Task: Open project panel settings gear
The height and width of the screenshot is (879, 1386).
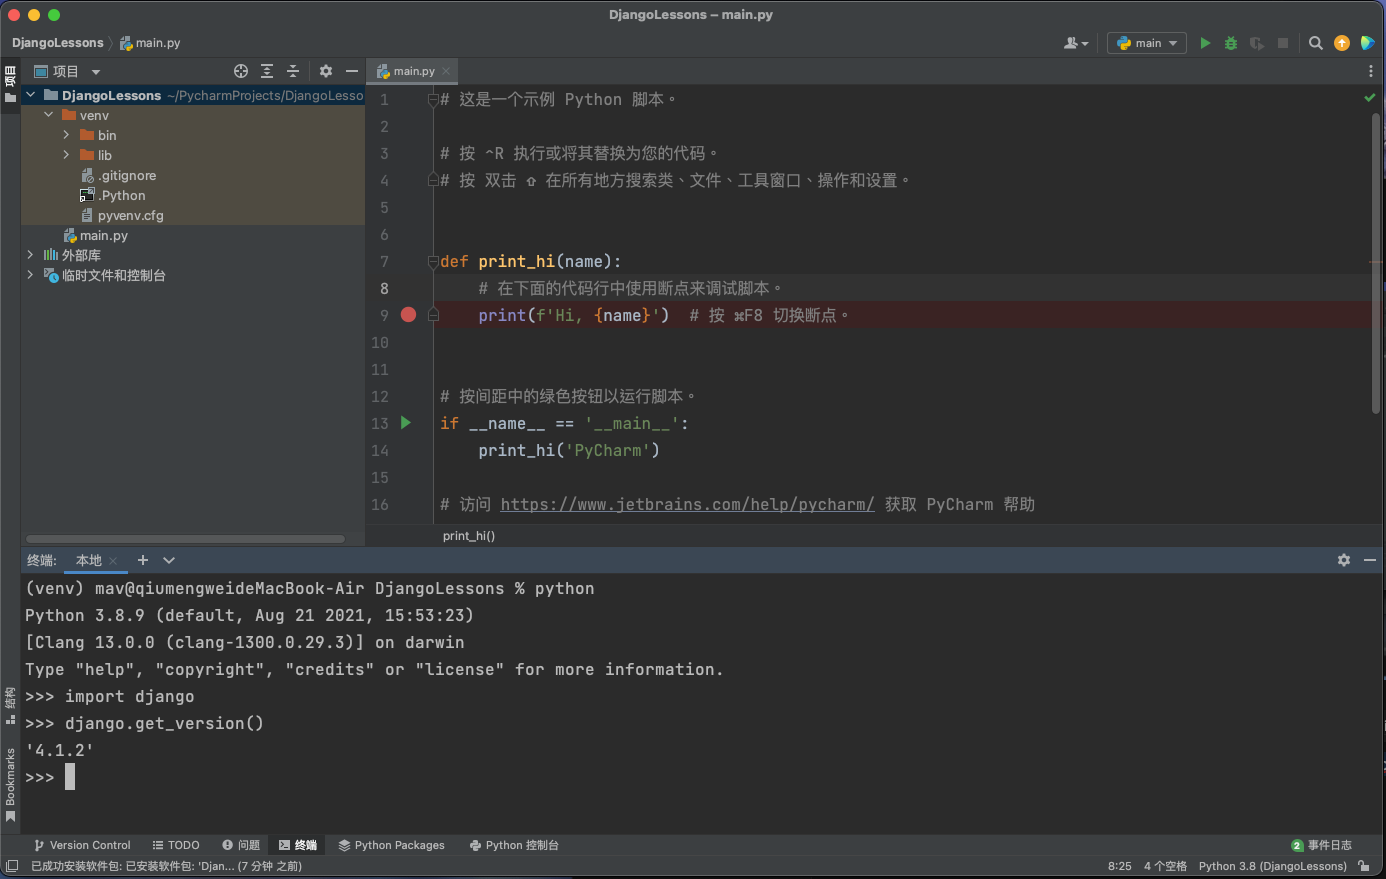Action: pos(326,71)
